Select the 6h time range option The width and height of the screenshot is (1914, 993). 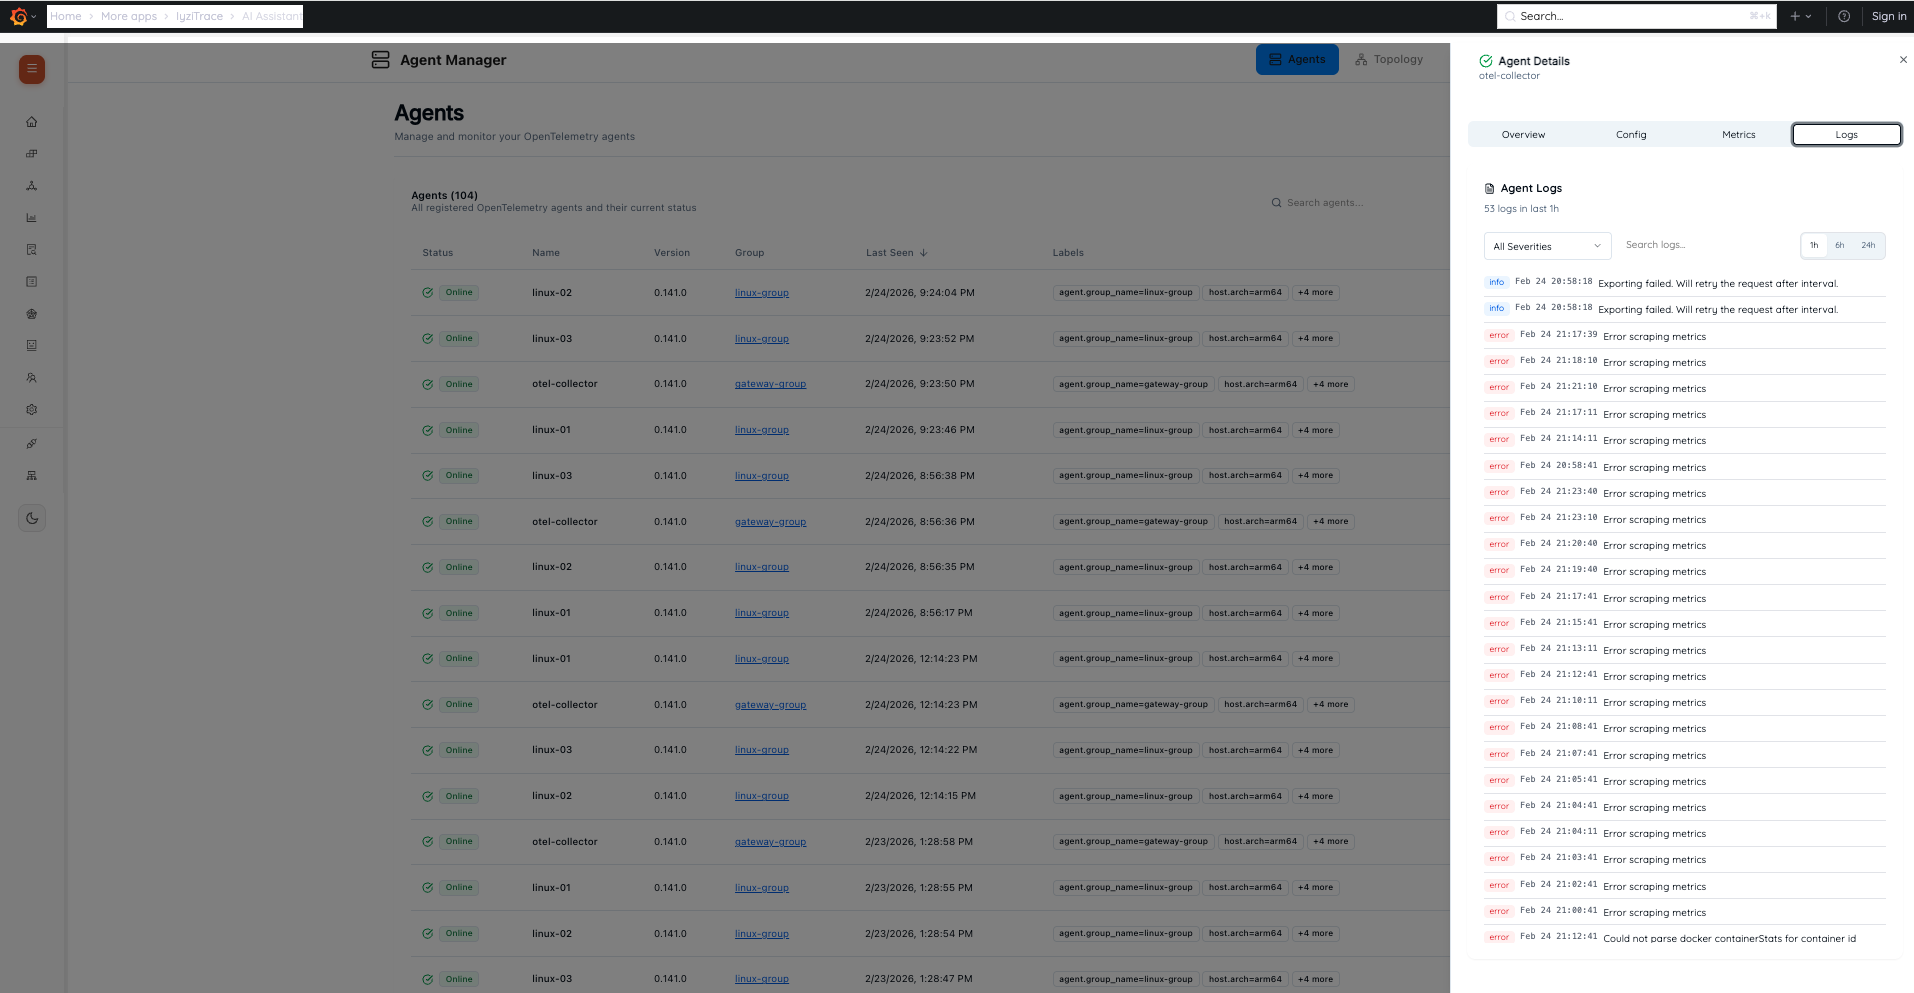1840,245
